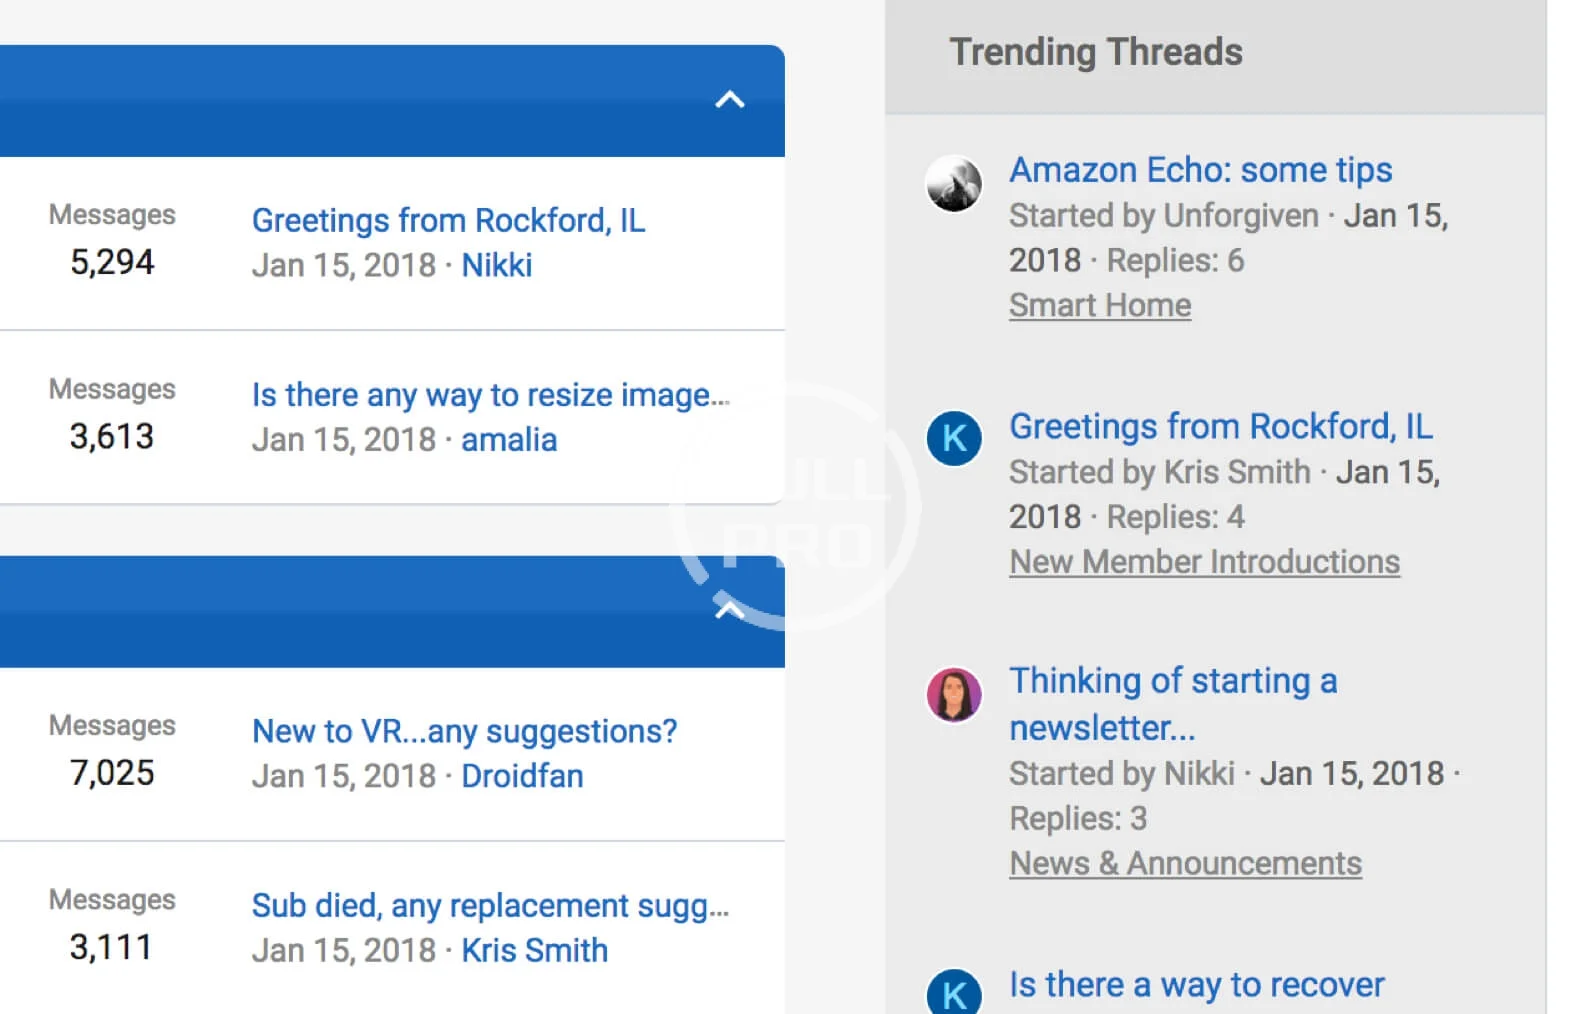This screenshot has width=1591, height=1014.
Task: Collapse the first forum category header
Action: pyautogui.click(x=730, y=100)
